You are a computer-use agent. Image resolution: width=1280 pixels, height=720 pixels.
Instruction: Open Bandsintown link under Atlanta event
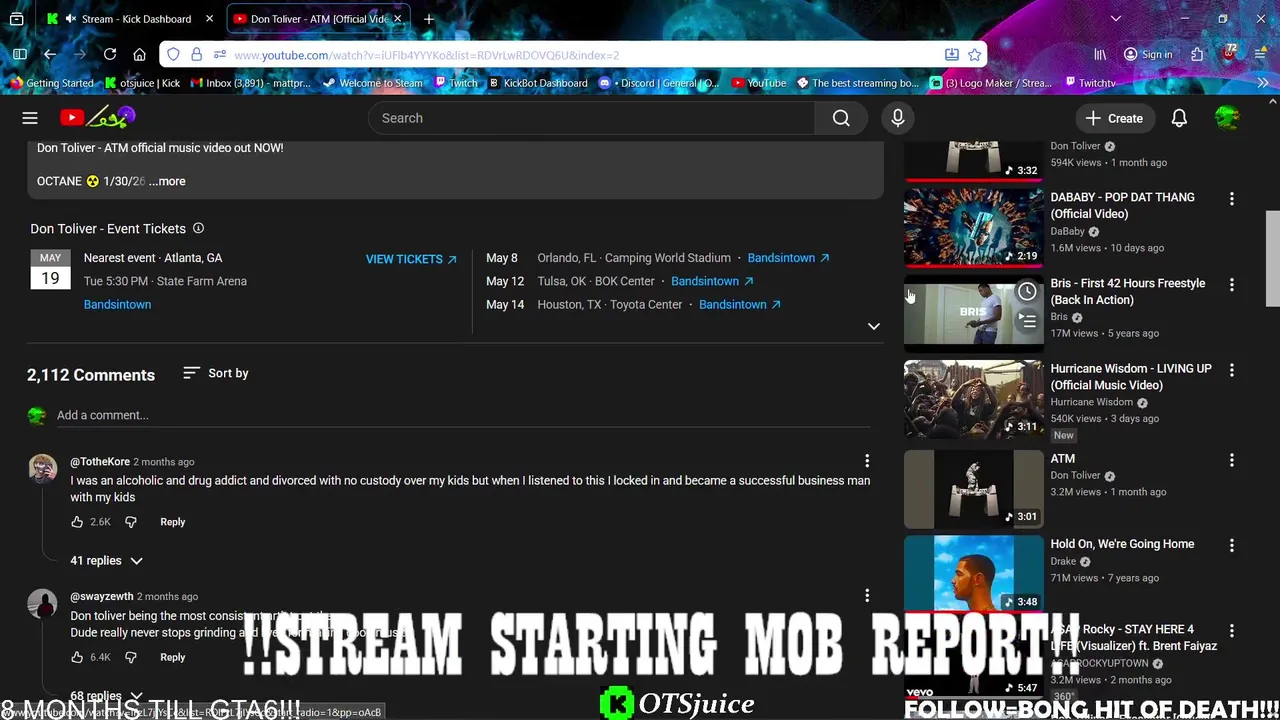[x=117, y=304]
